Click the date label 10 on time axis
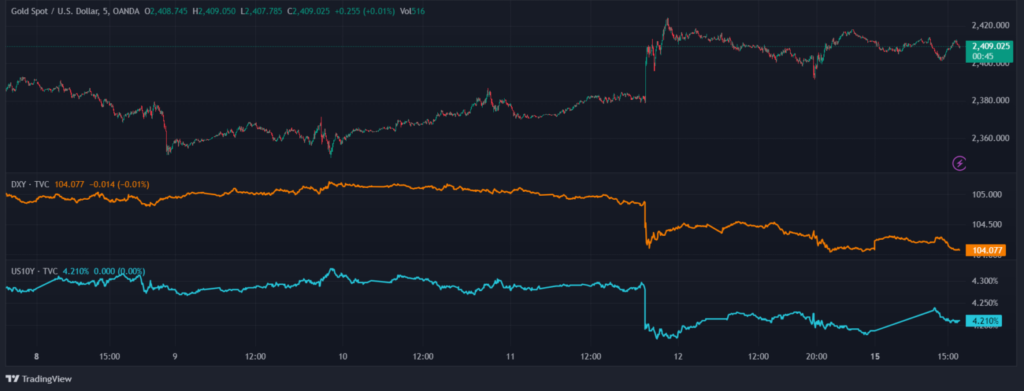The image size is (1024, 391). 343,356
